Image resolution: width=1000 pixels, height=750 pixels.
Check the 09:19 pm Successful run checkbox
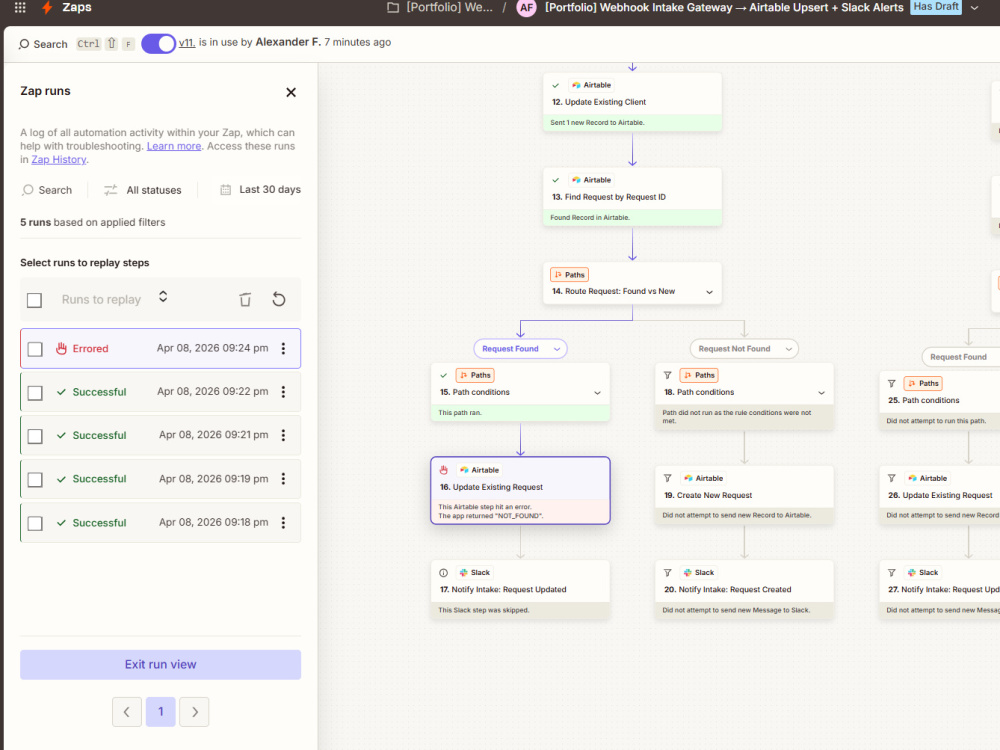point(35,480)
